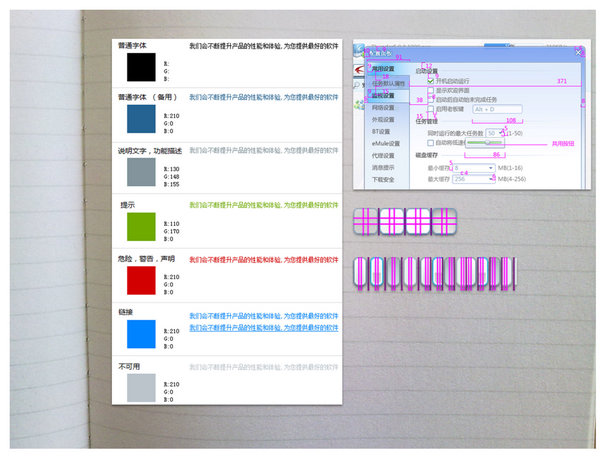Viewport: 610px width, 457px height.
Task: Select the bright blue 链接 color swatch
Action: [141, 334]
